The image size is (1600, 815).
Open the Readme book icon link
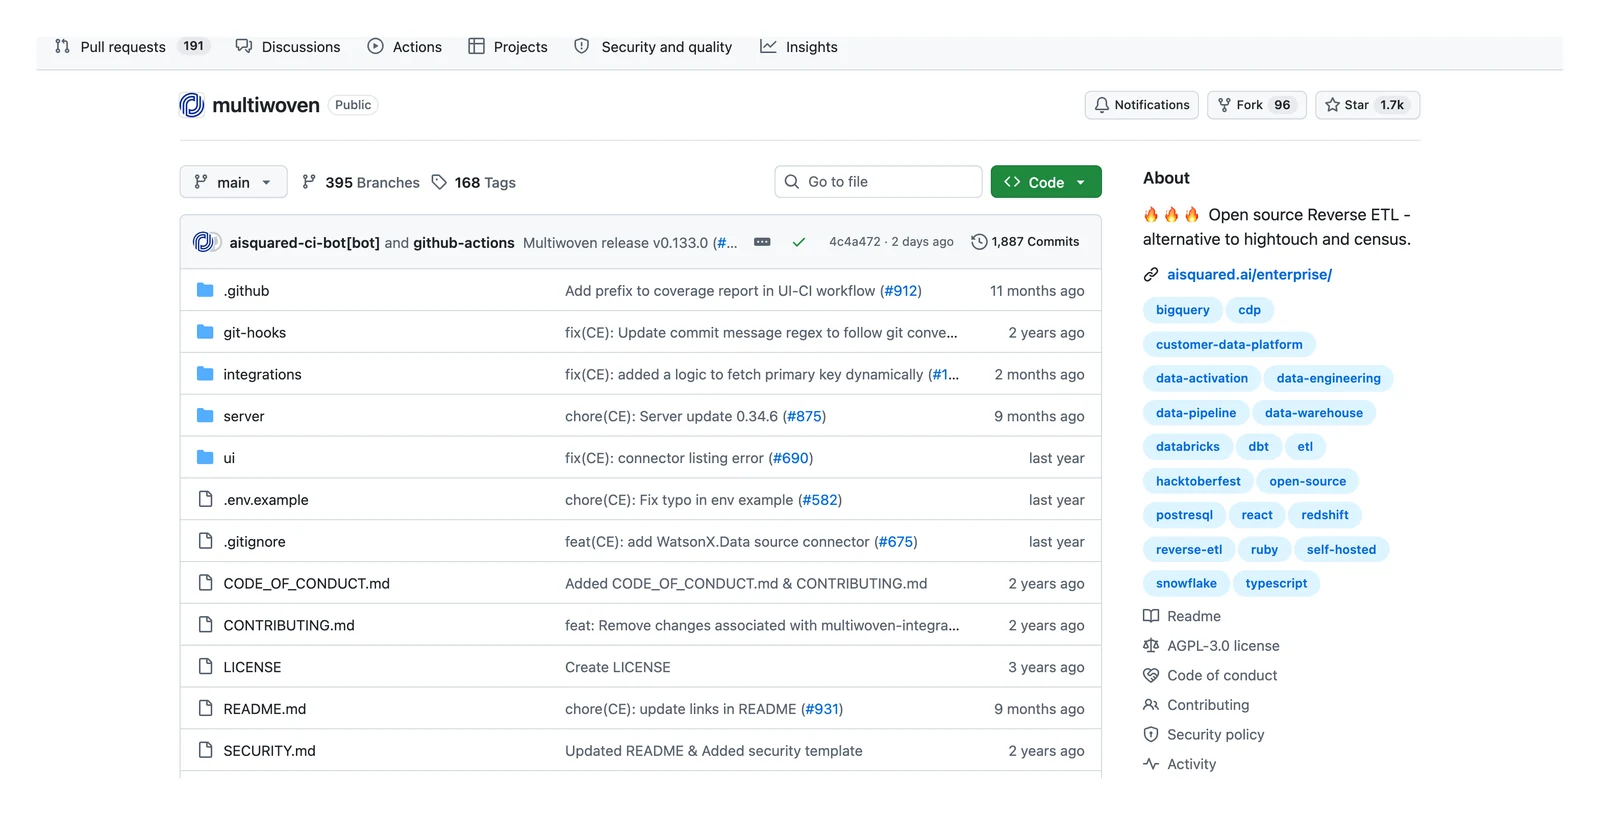coord(1151,616)
